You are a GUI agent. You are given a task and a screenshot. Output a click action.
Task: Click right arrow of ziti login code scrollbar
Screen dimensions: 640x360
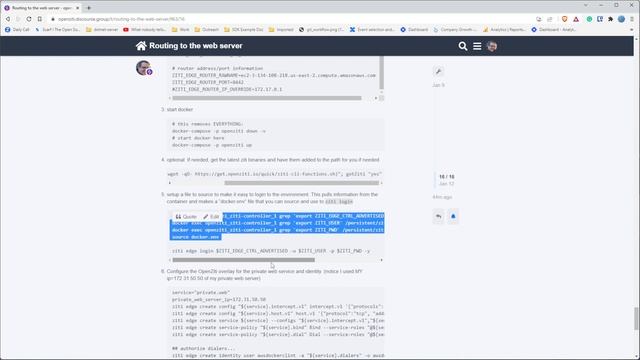pos(382,260)
